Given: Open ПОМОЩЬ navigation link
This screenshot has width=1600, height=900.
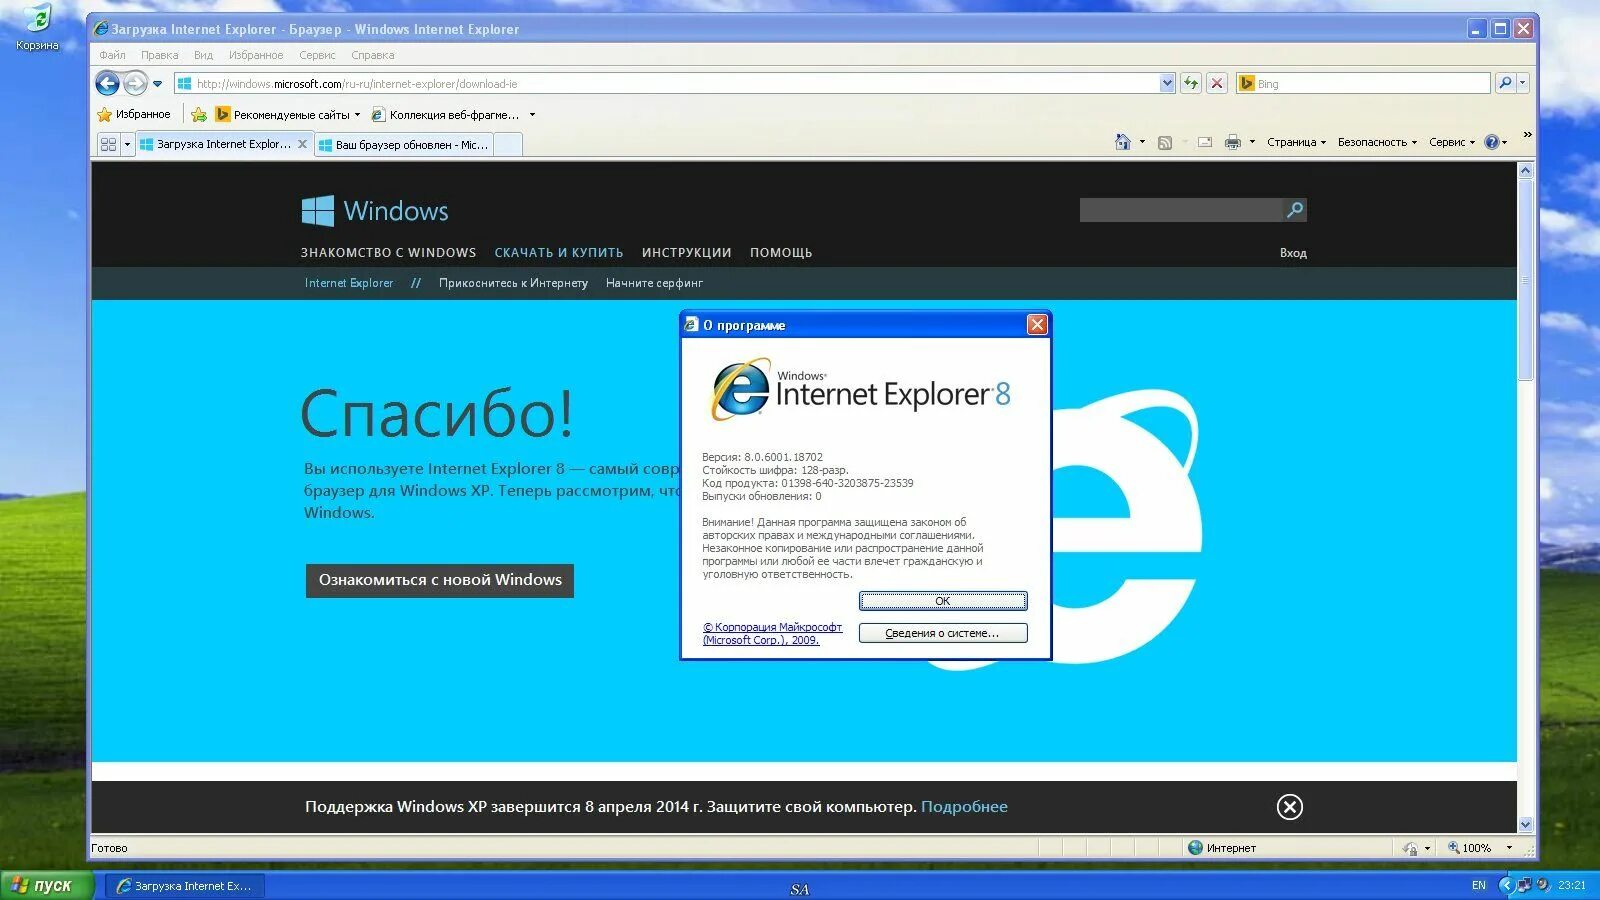Looking at the screenshot, I should tap(781, 253).
